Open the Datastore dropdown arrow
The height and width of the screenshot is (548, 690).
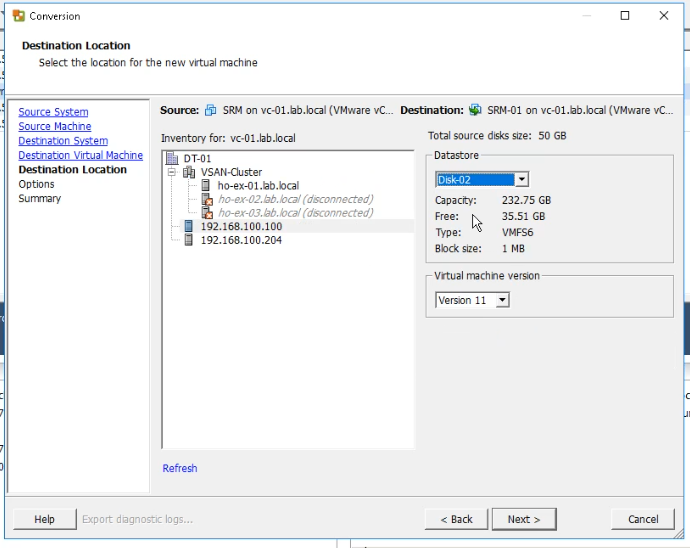(x=521, y=180)
